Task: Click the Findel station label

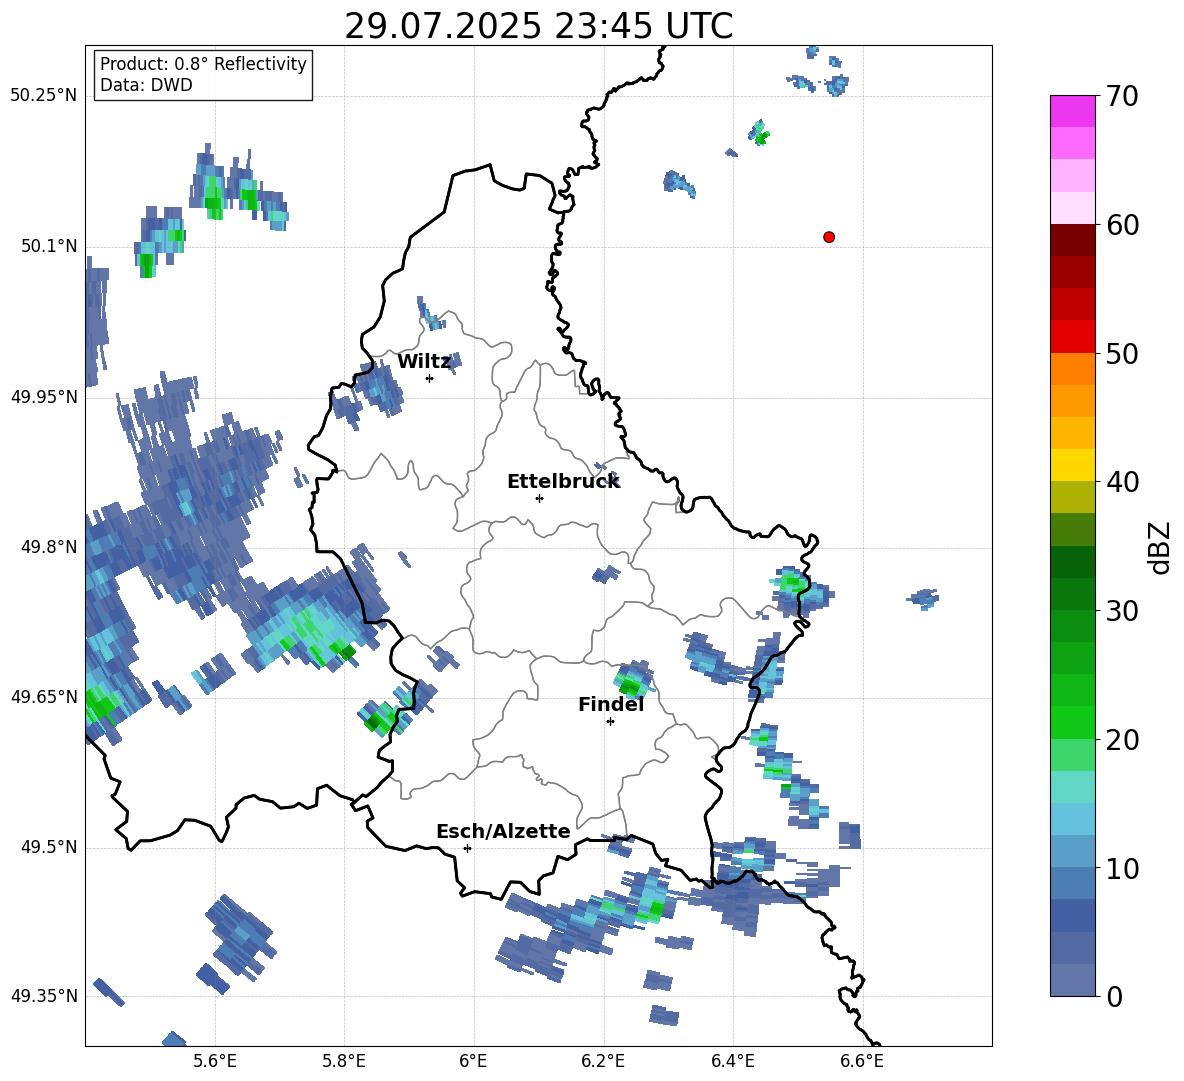Action: [611, 704]
